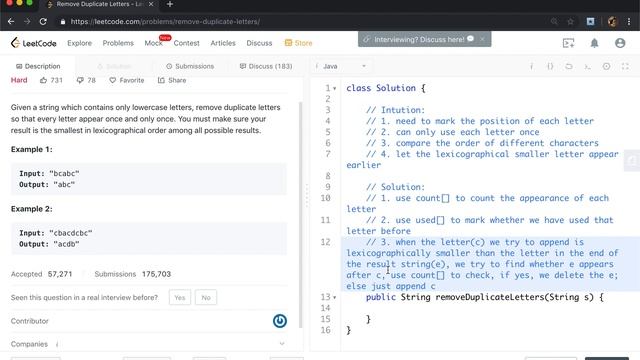Screen dimensions: 640x360
Task: Close the Remove Duplicate Letters browser tab
Action: pyautogui.click(x=151, y=4)
